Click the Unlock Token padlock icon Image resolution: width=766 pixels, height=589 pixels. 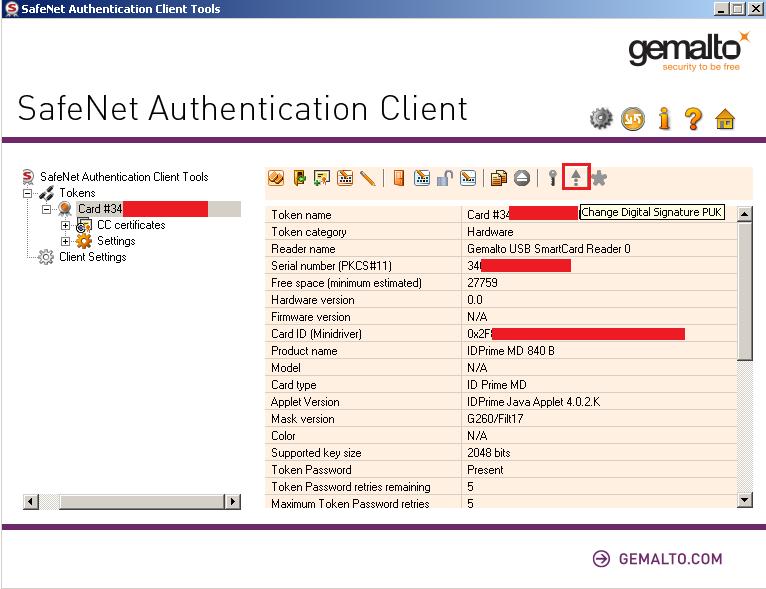click(445, 178)
